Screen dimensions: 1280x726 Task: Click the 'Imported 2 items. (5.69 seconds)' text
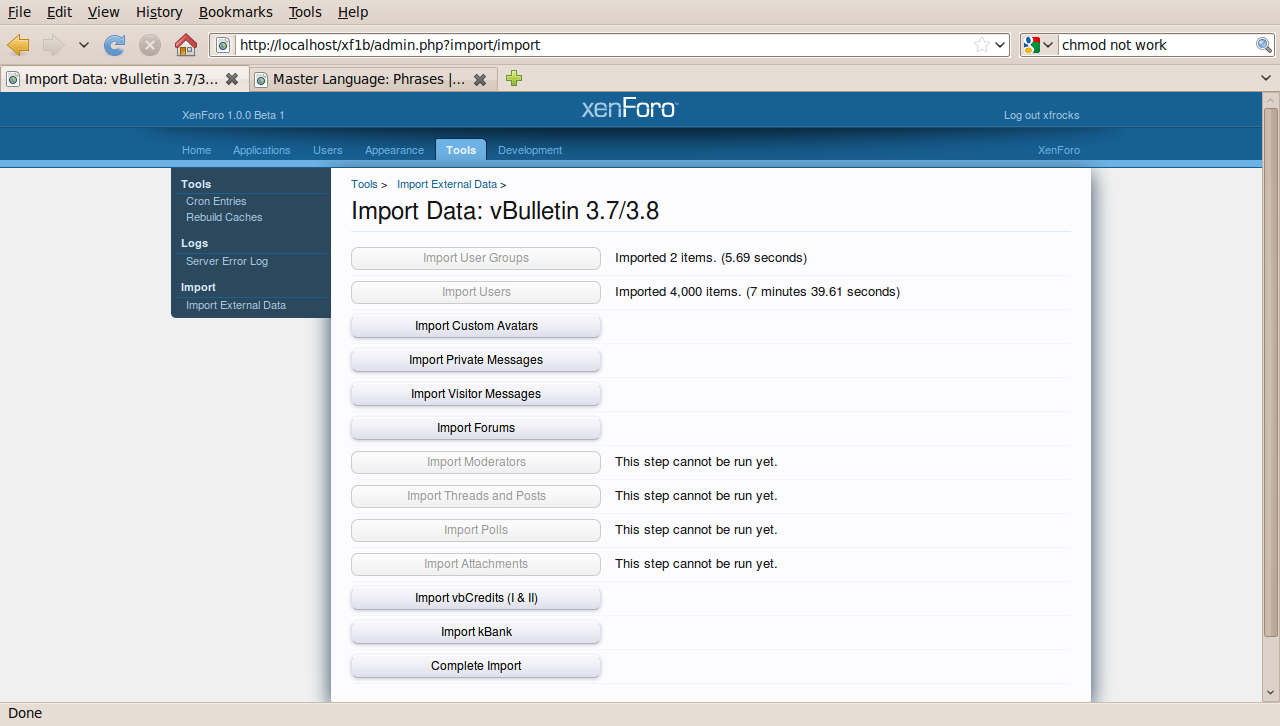pos(711,258)
